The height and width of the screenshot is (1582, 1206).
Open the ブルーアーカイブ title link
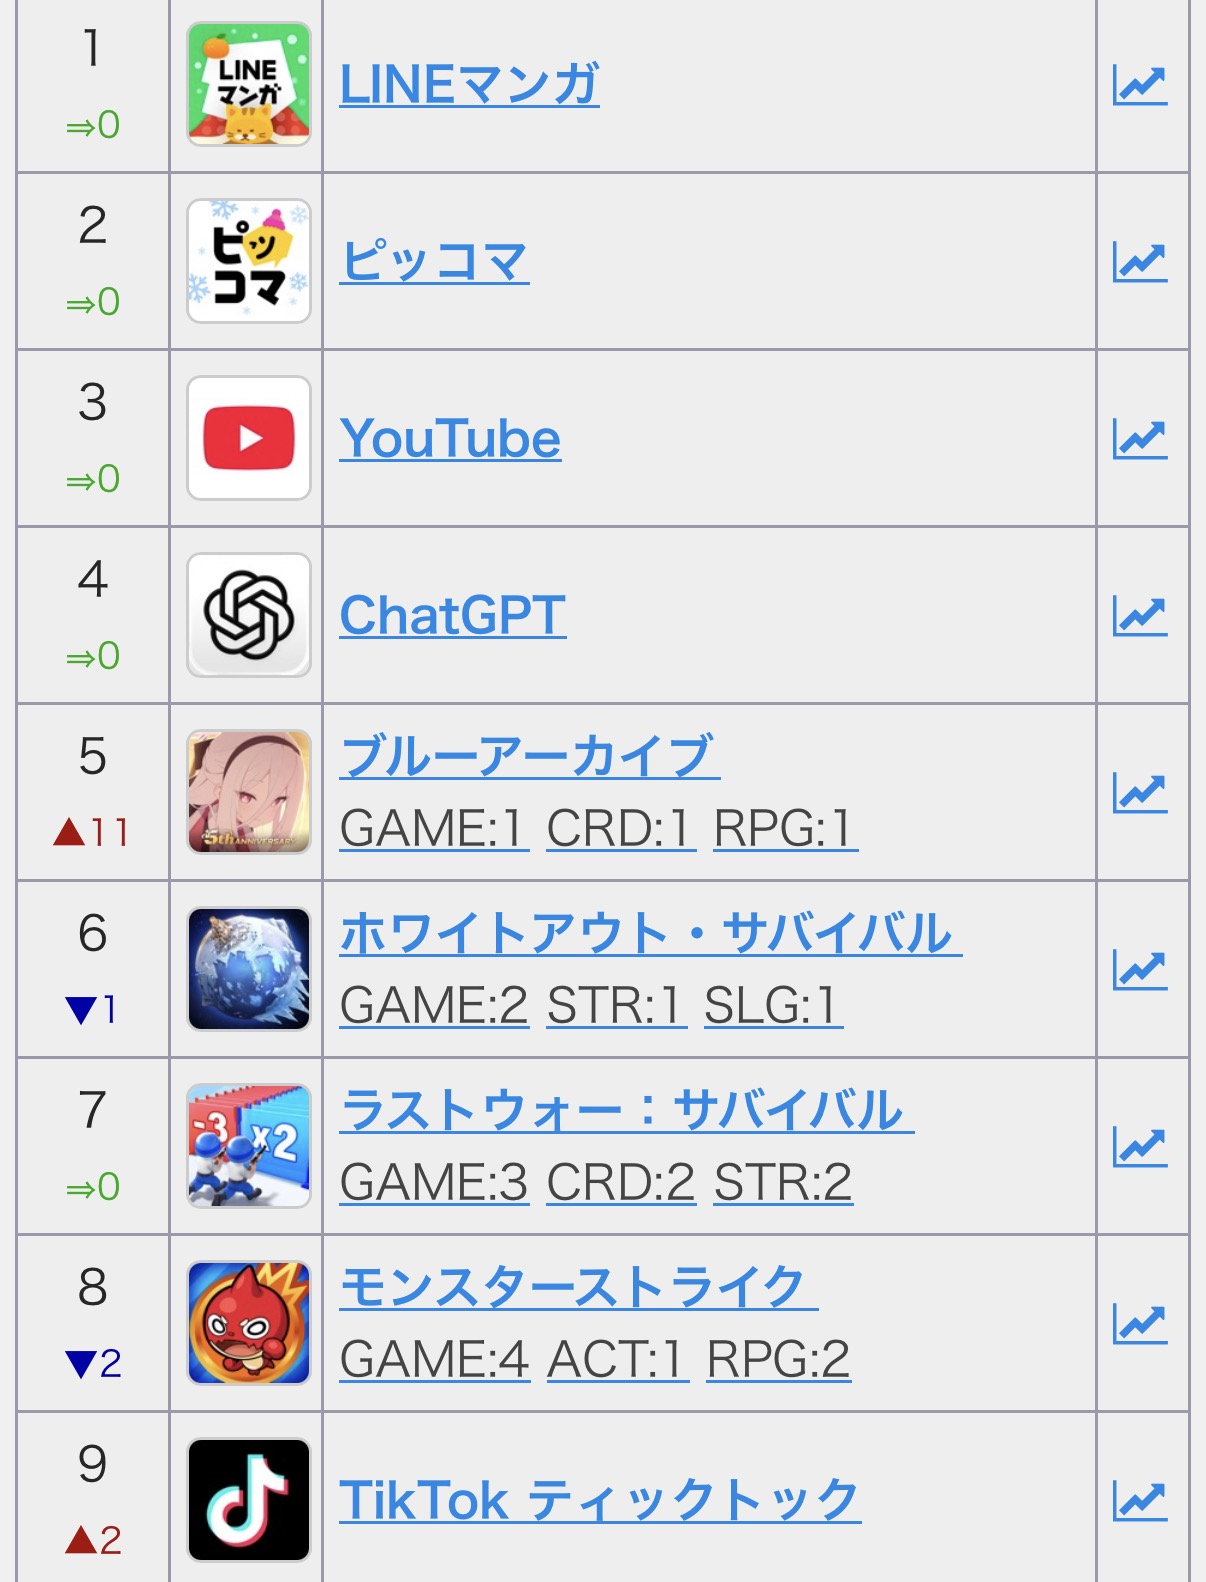[529, 756]
